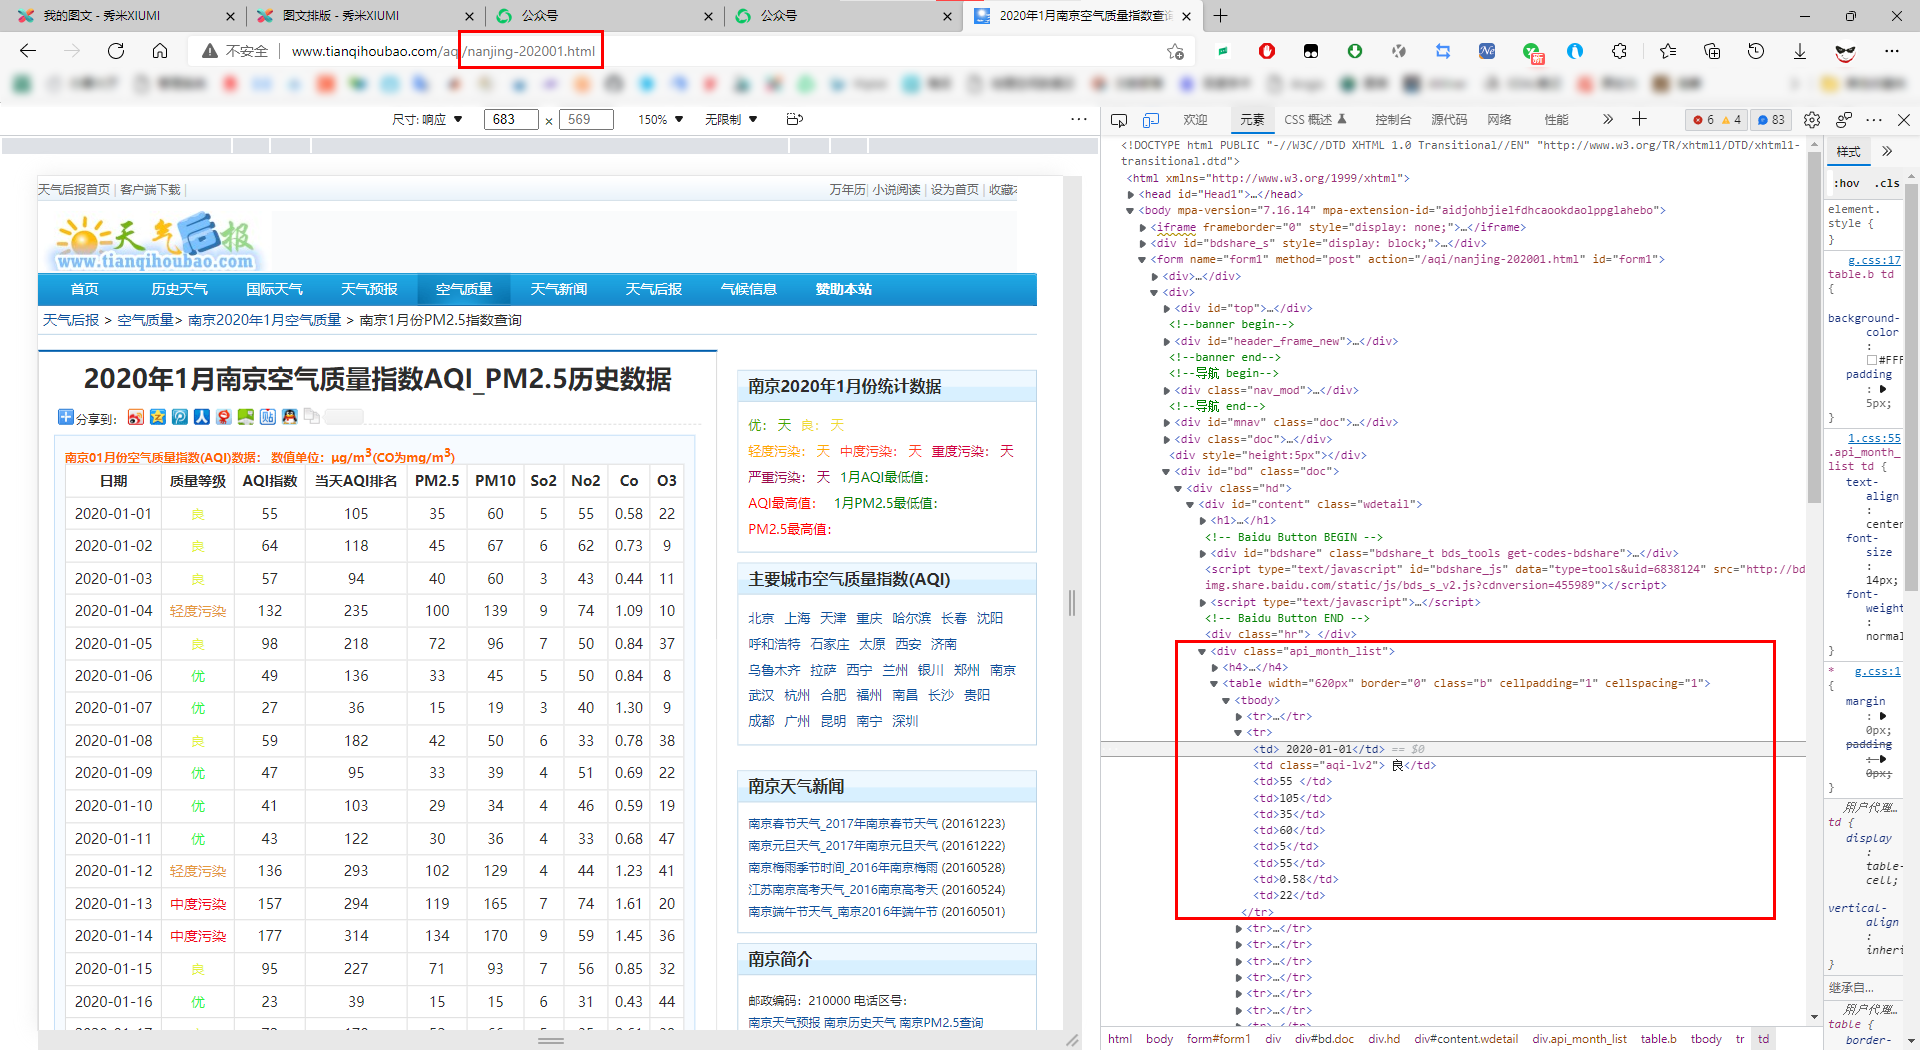Open the Favorites list
Viewport: 1920px width, 1050px height.
1667,51
